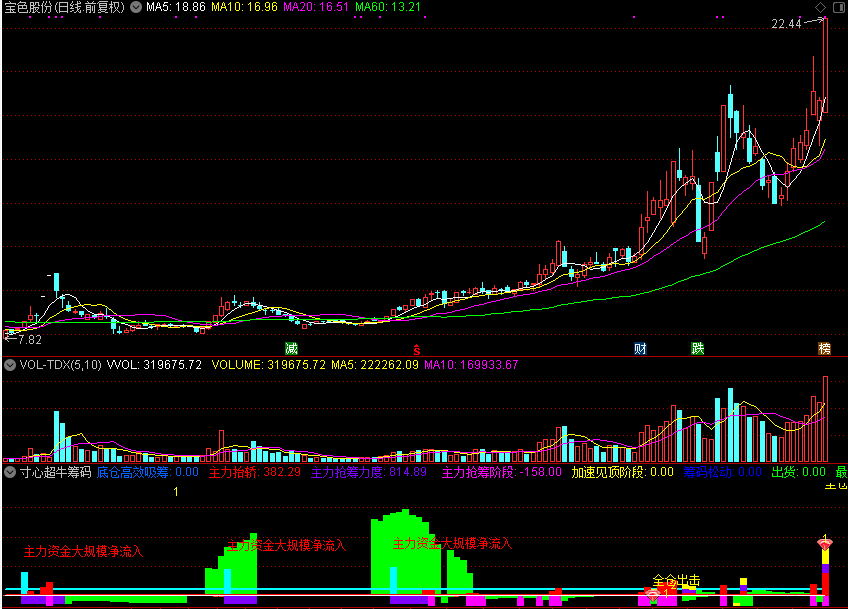Open the 寸心超牛筹码 indicator dropdown arrow

[x=10, y=472]
